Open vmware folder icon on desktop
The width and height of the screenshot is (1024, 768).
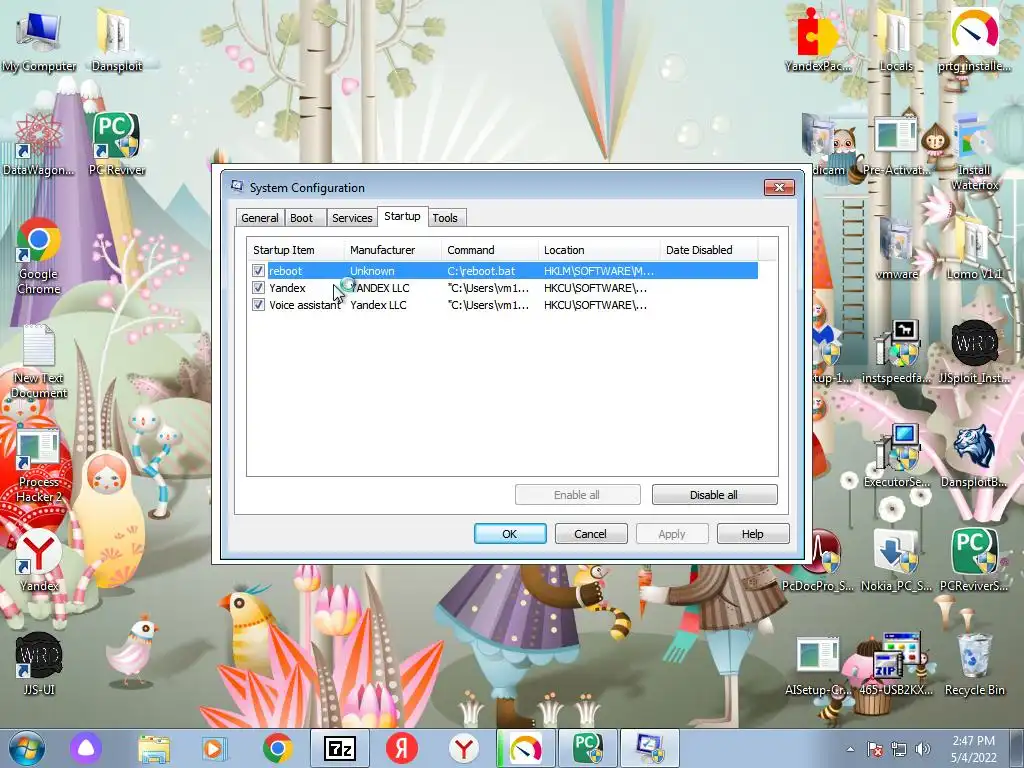click(896, 248)
